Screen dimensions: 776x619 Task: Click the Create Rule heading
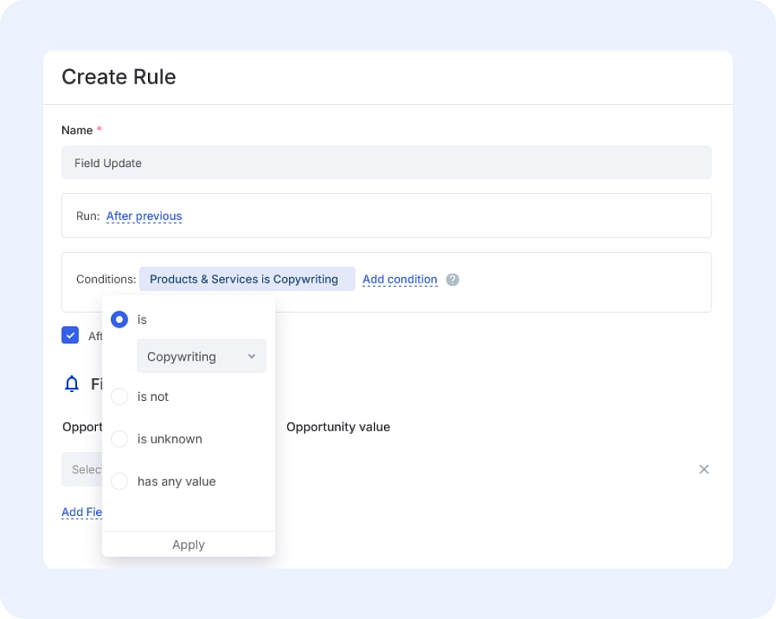pyautogui.click(x=119, y=77)
